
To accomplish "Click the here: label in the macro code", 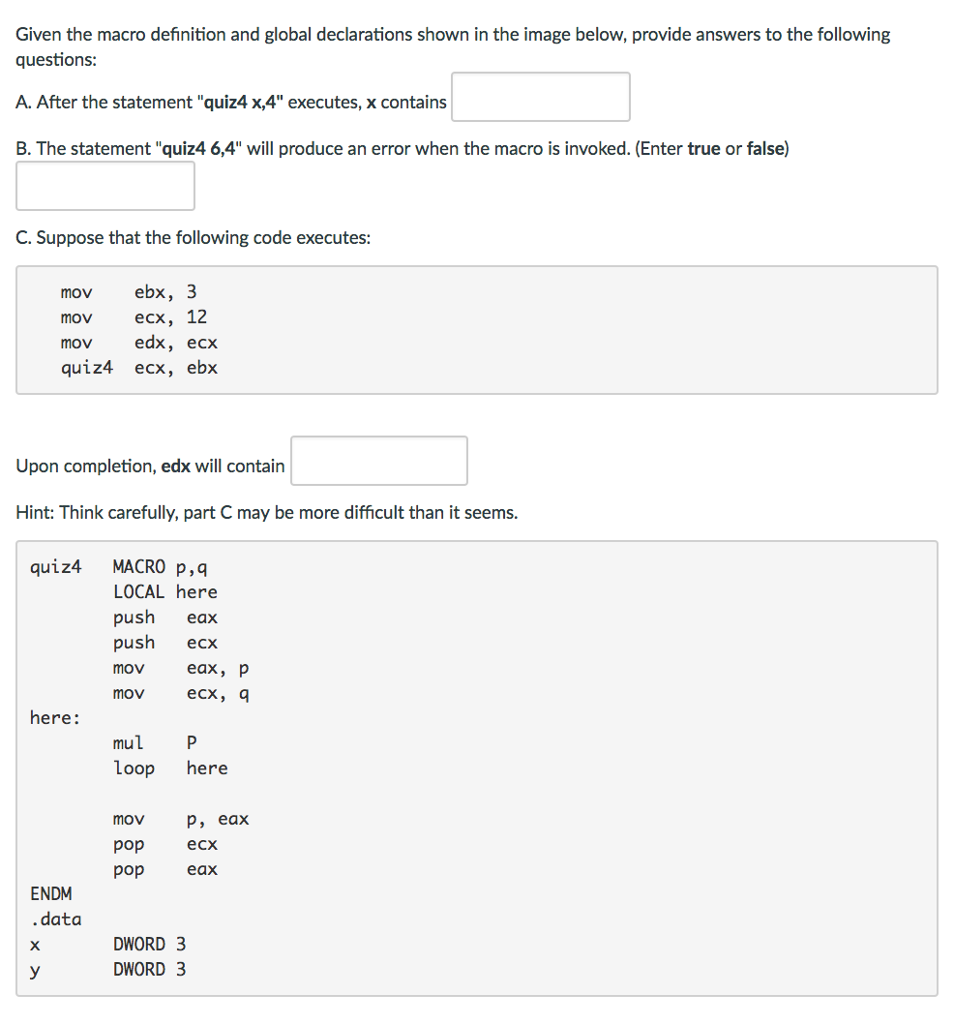I will 53,717.
